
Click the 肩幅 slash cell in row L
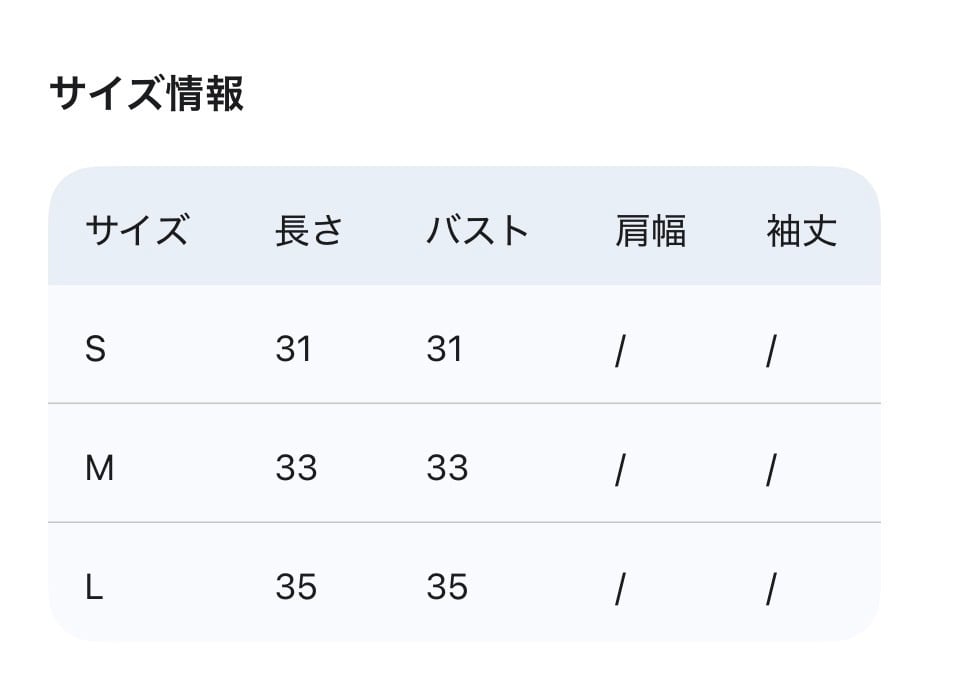coord(620,590)
